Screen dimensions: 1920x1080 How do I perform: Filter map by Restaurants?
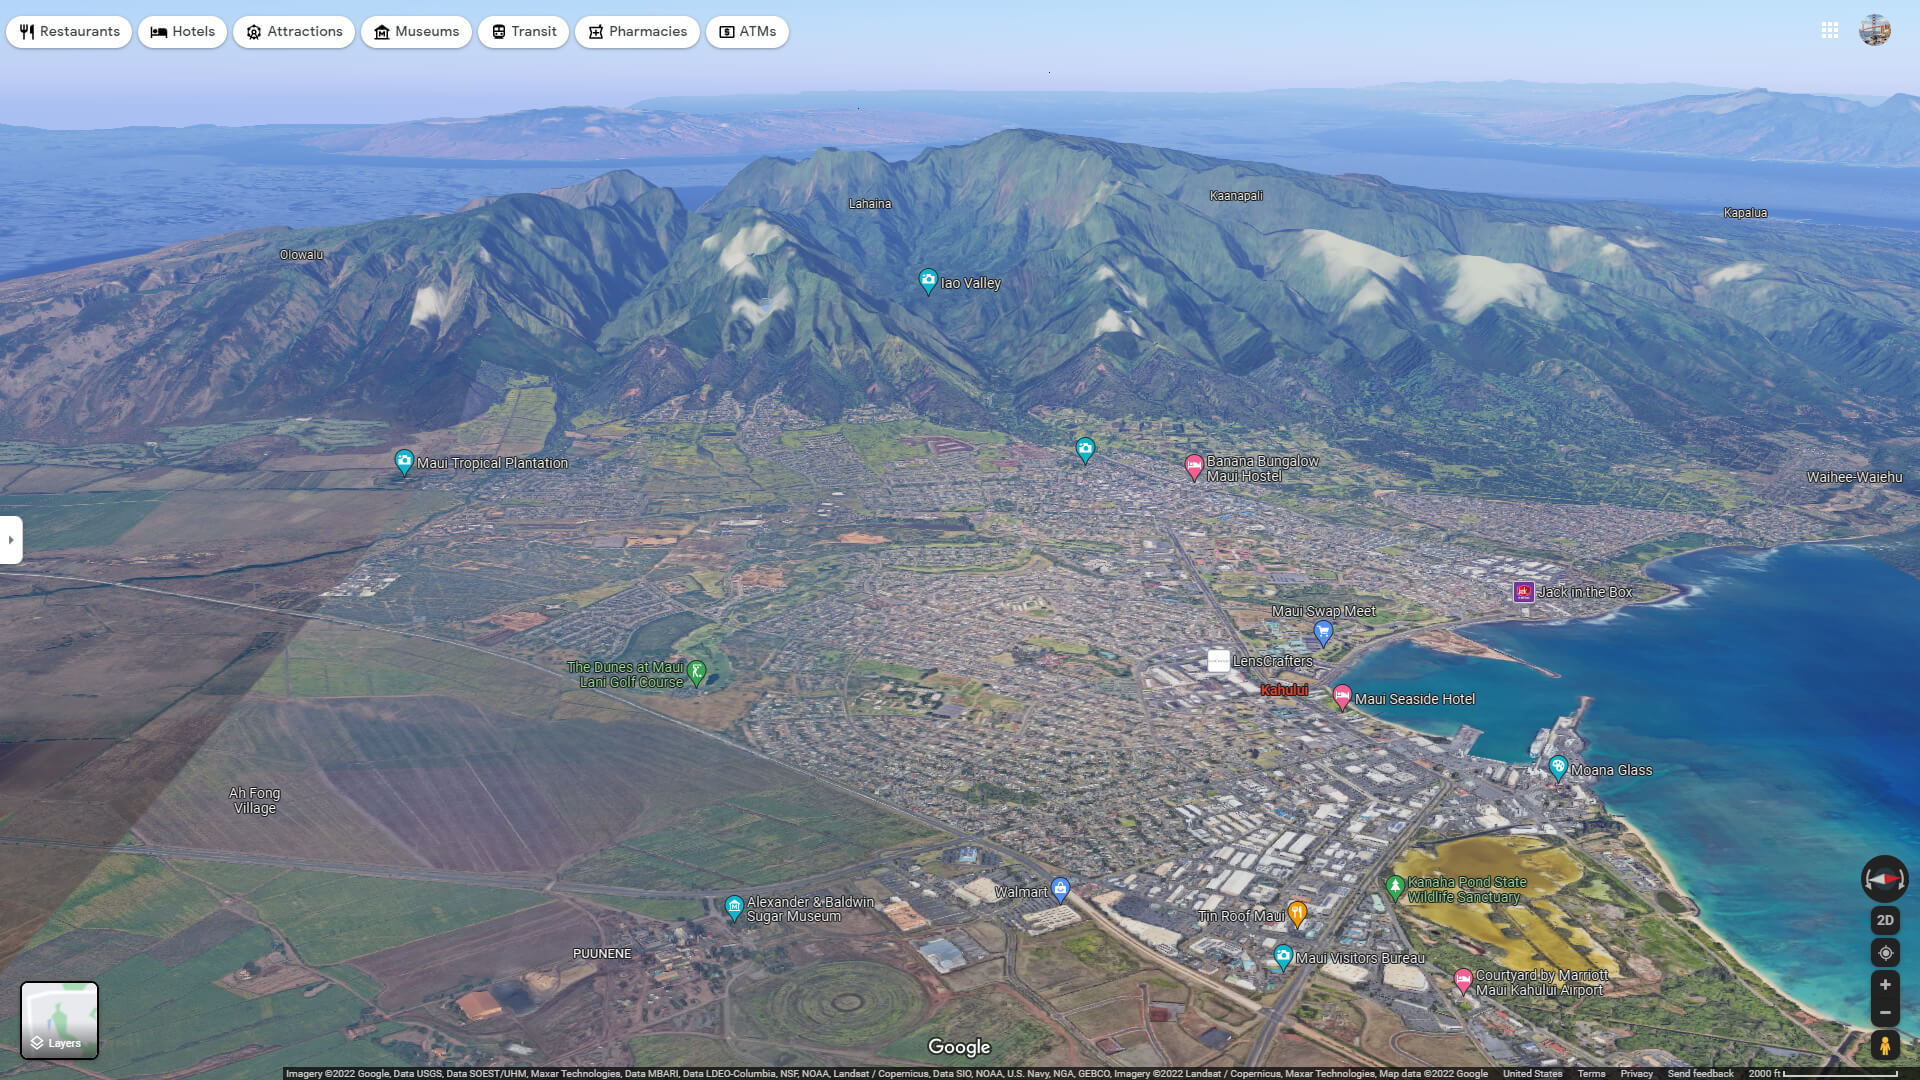point(69,32)
